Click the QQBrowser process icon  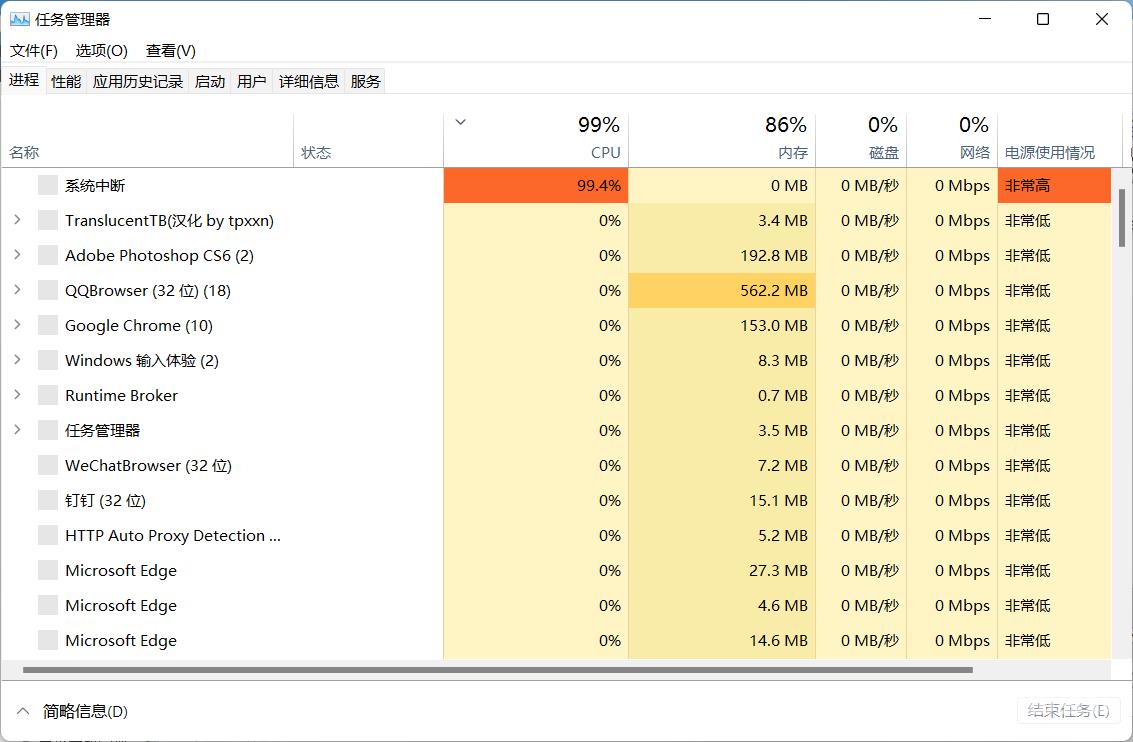47,290
